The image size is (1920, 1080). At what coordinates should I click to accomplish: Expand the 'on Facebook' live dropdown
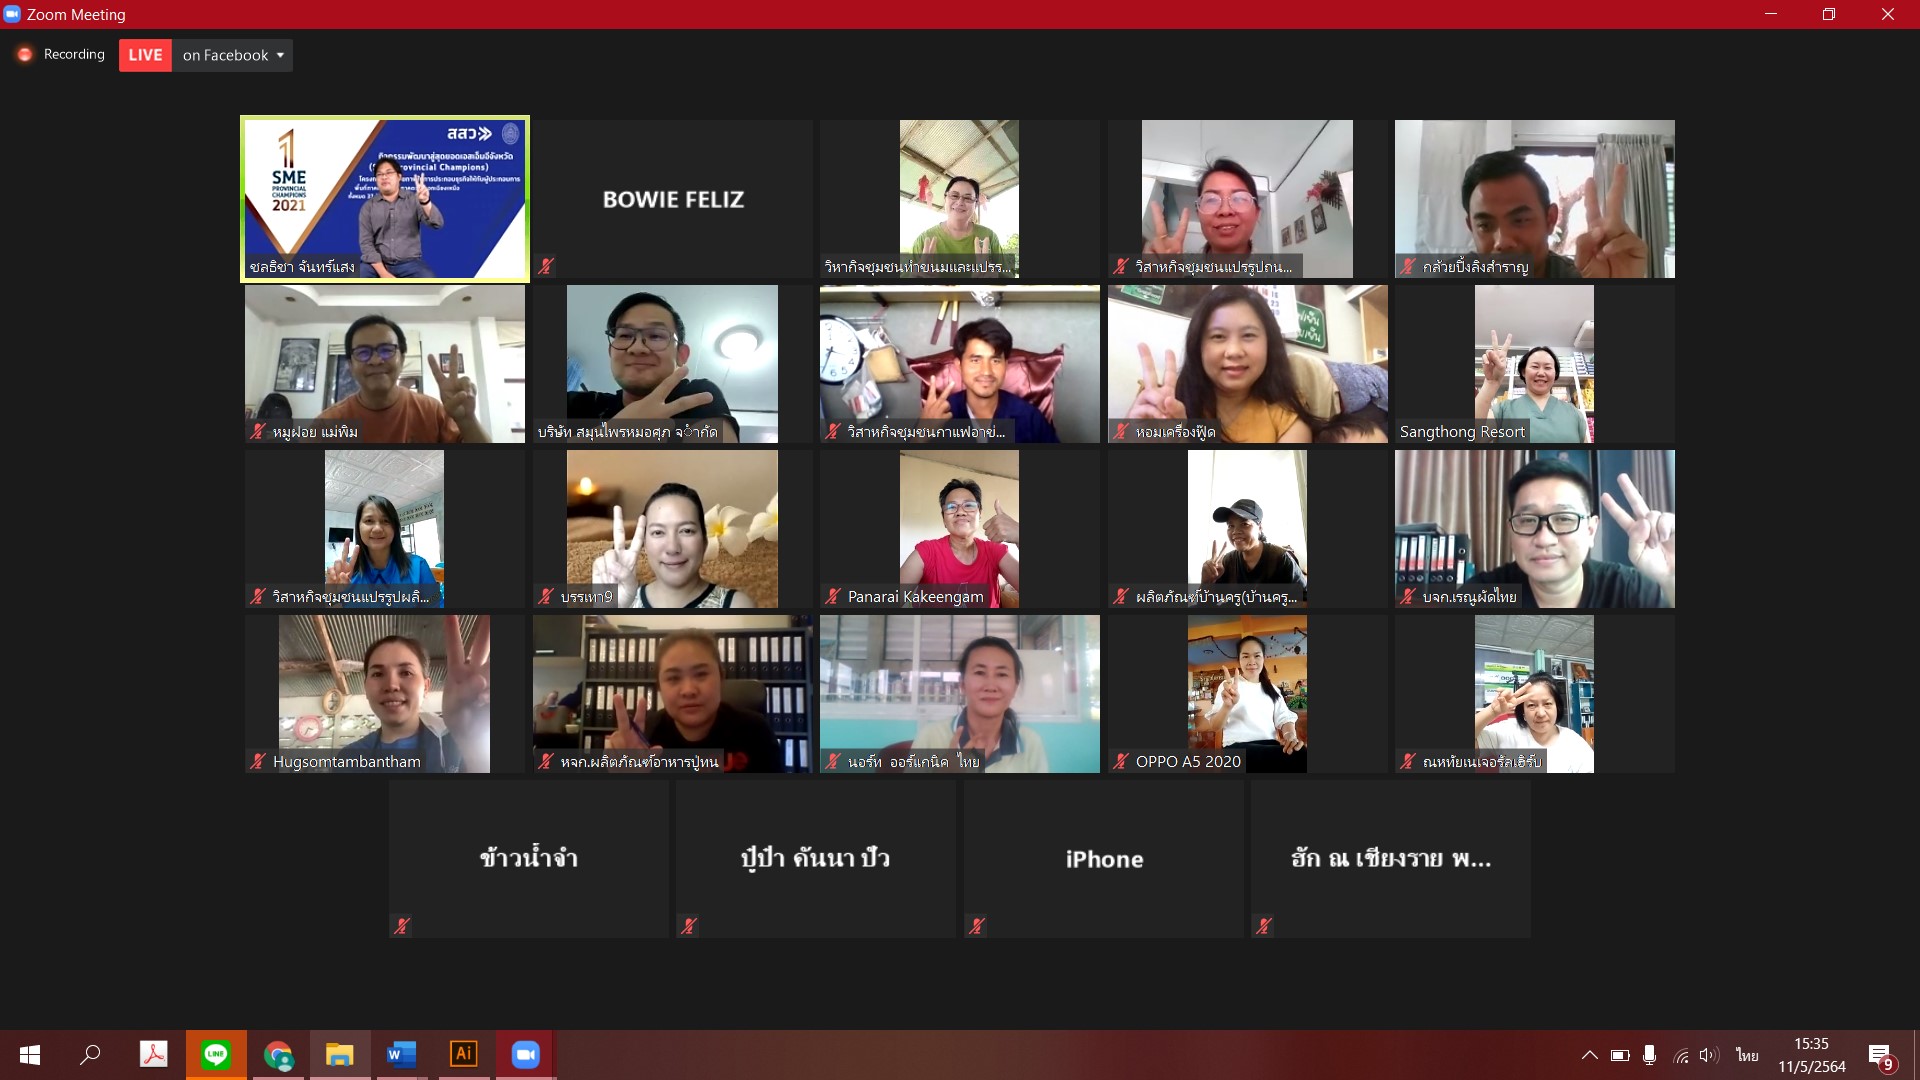[x=280, y=55]
